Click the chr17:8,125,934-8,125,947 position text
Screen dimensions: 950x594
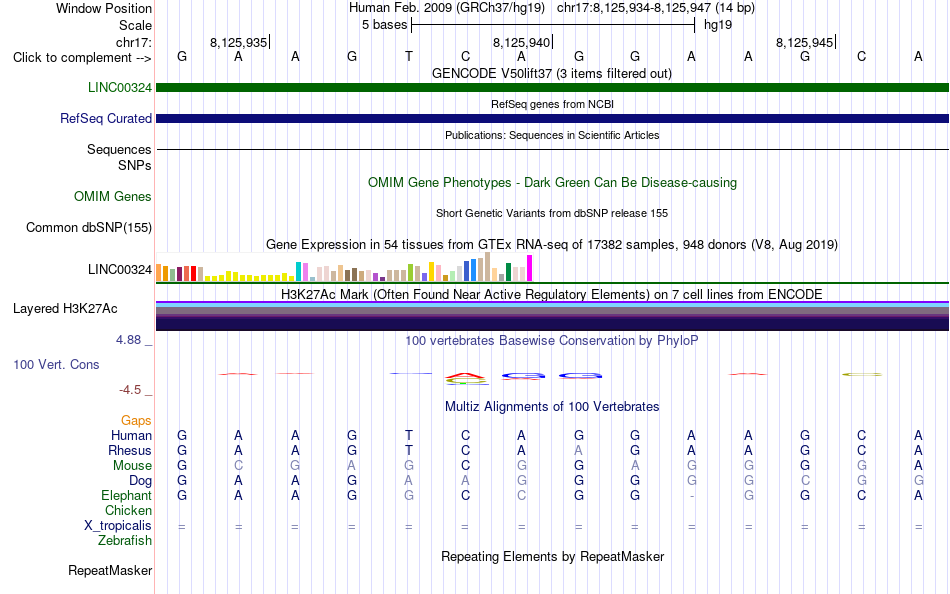coord(656,8)
